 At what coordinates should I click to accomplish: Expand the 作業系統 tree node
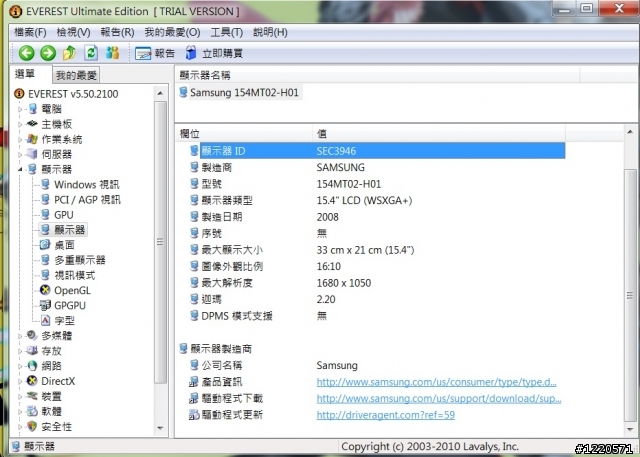tap(20, 140)
